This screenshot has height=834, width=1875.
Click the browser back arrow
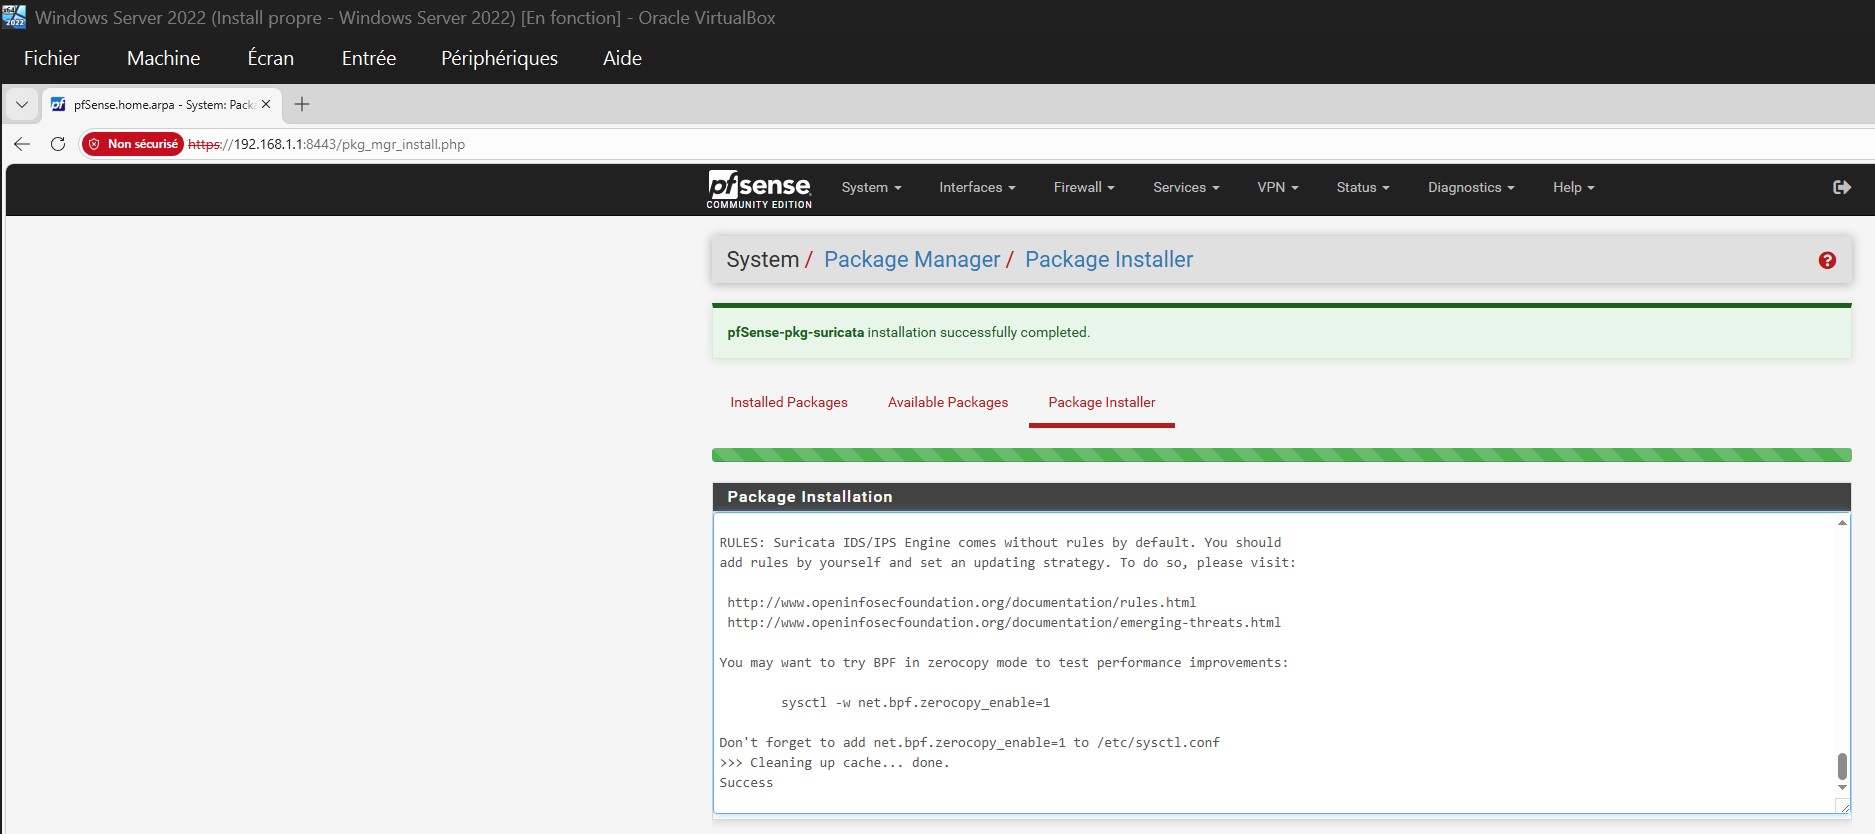[x=22, y=144]
